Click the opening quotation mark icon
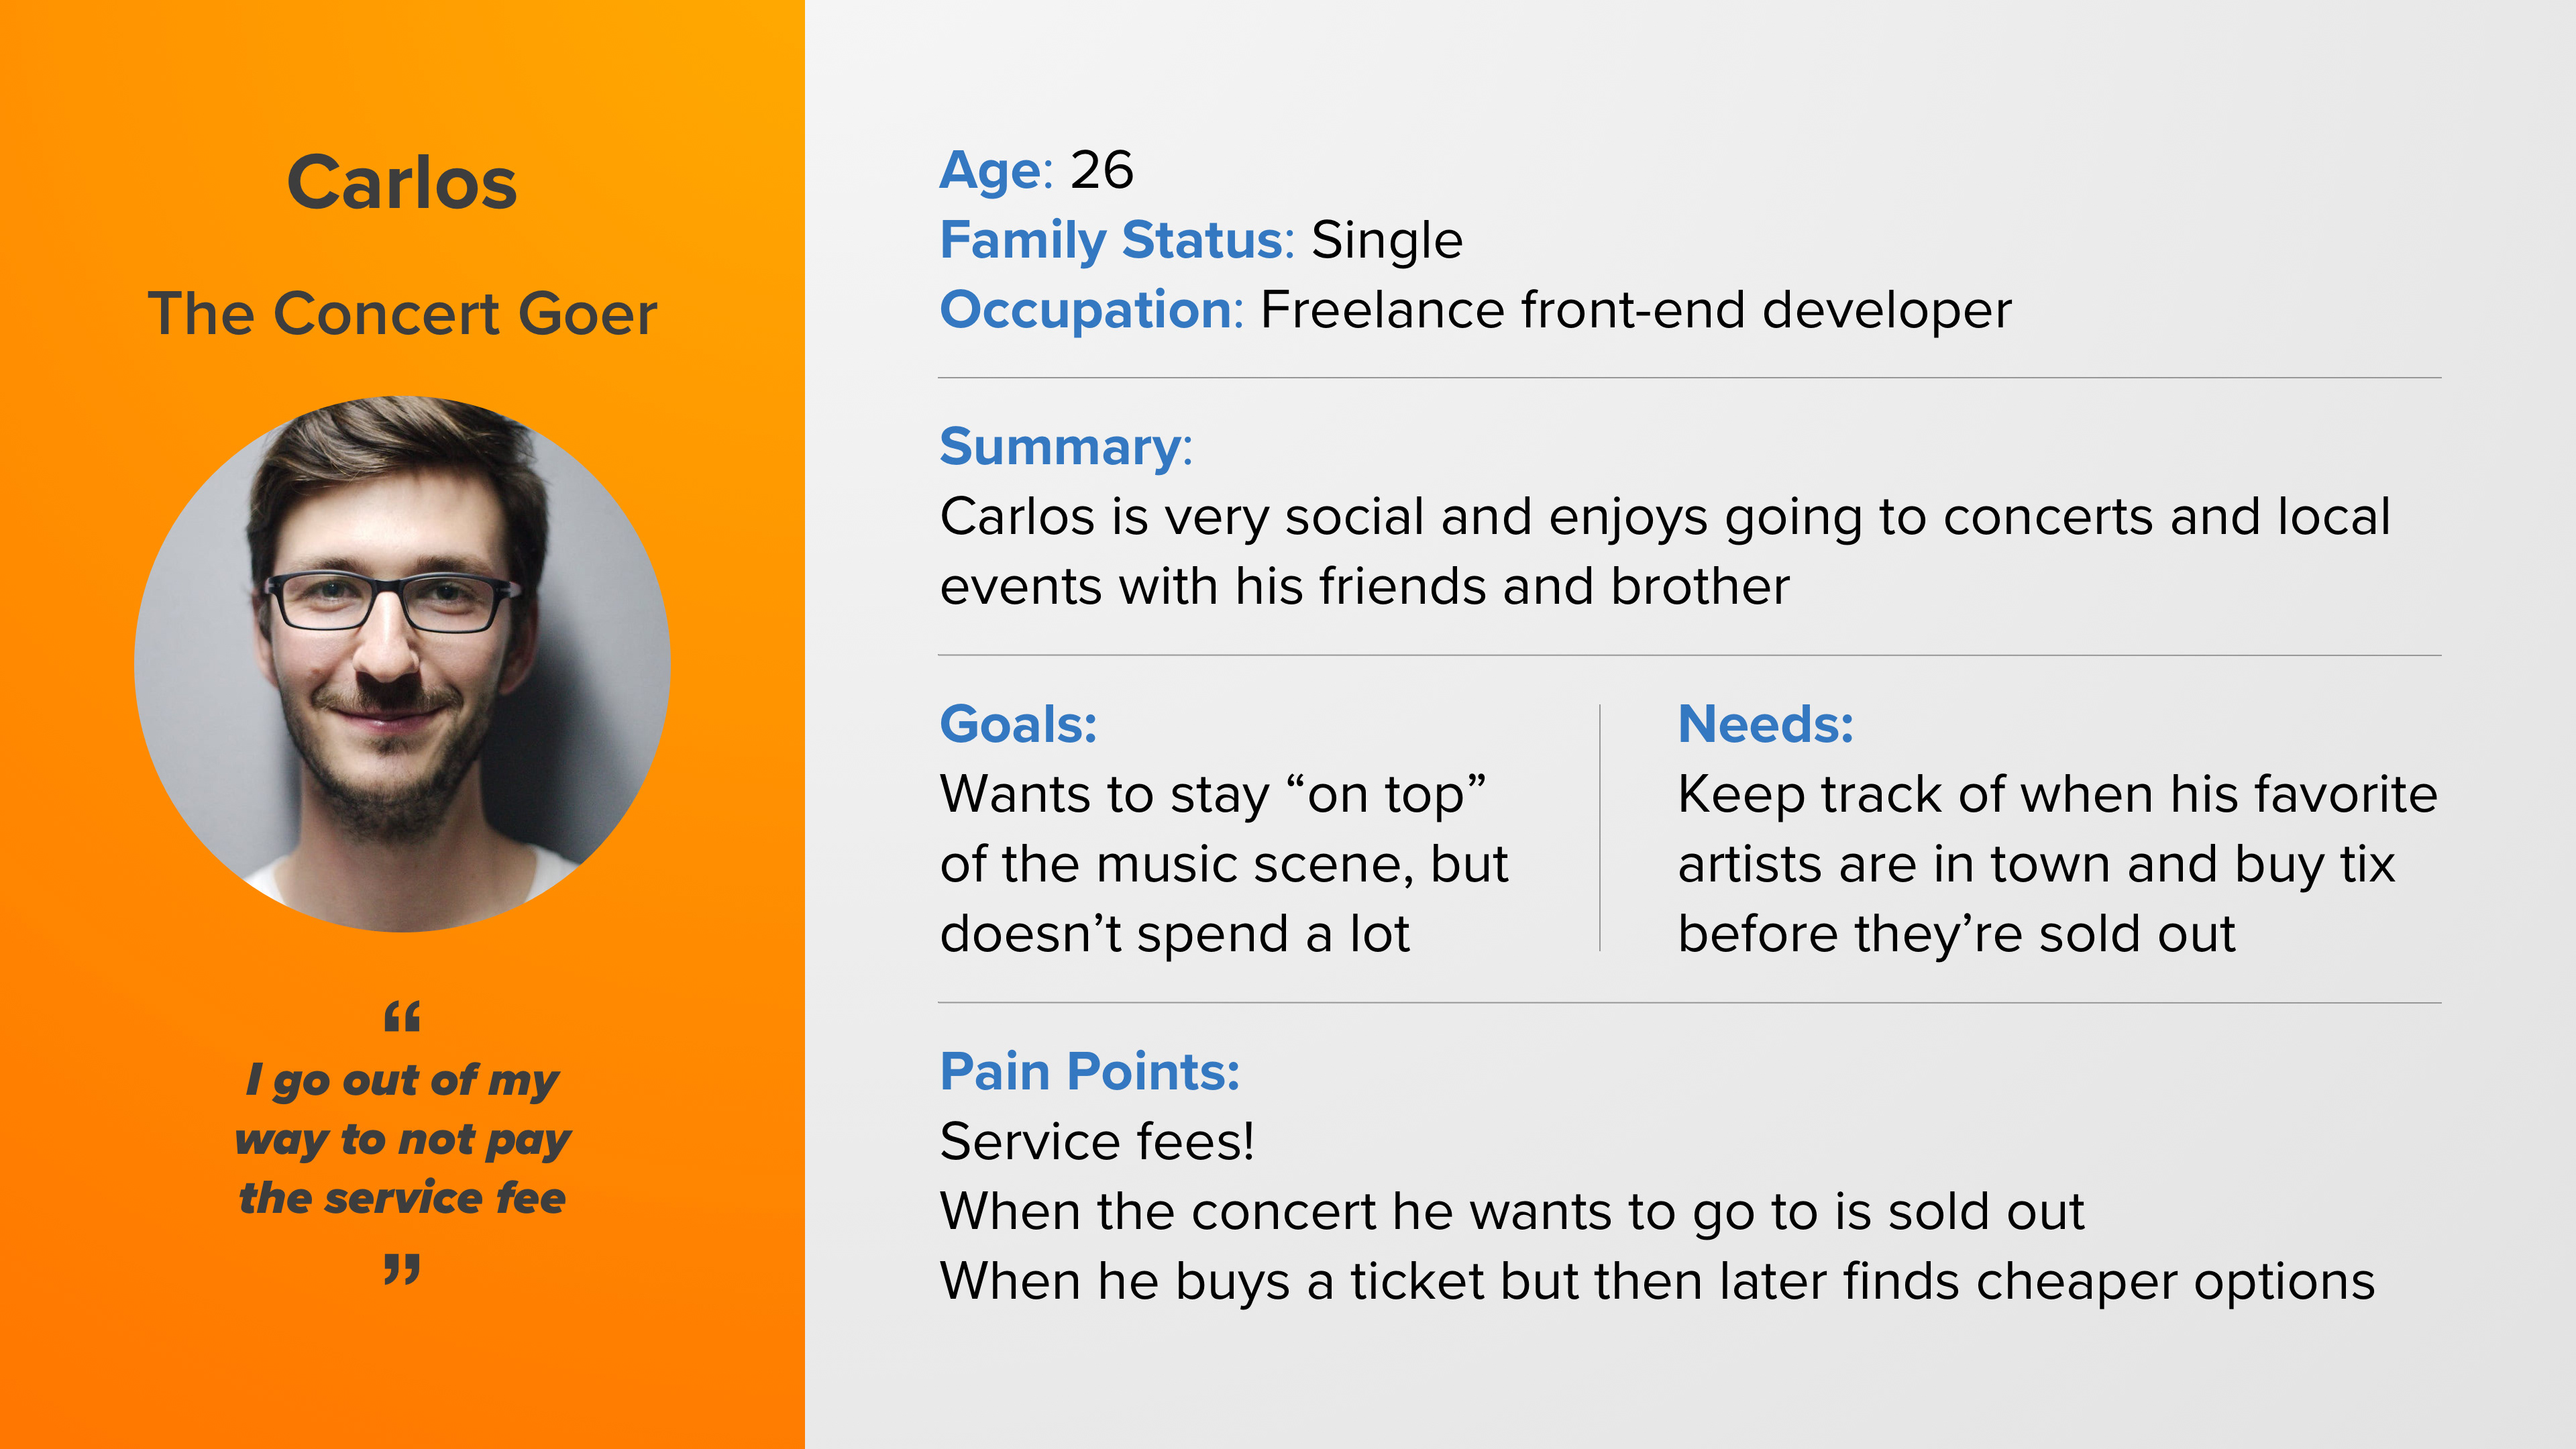This screenshot has width=2576, height=1449. point(402,1017)
